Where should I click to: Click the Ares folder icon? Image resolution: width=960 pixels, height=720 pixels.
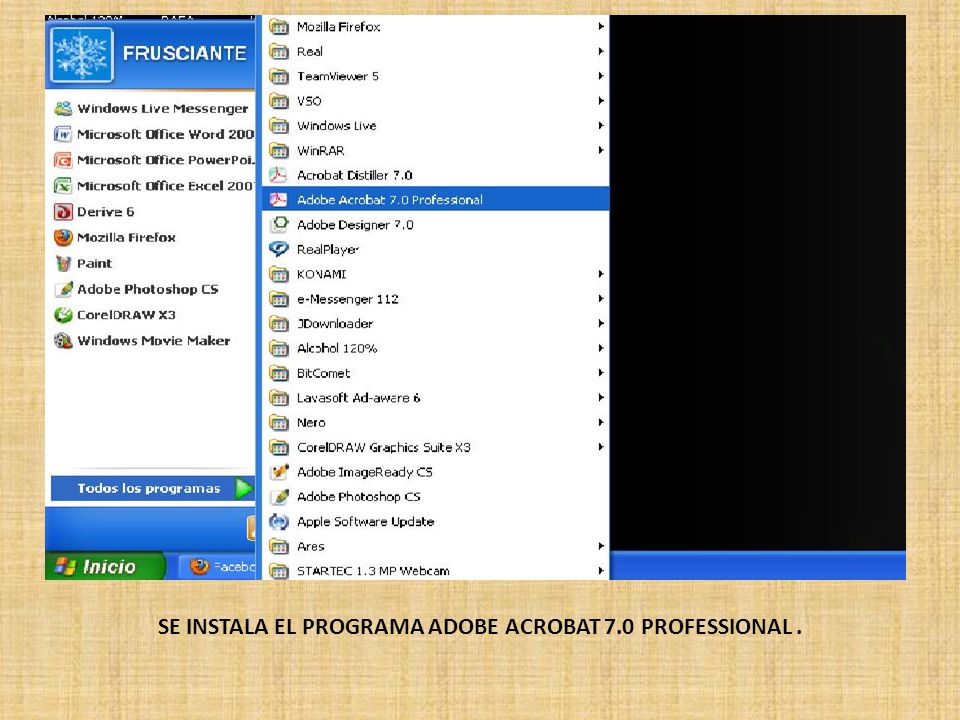point(279,546)
